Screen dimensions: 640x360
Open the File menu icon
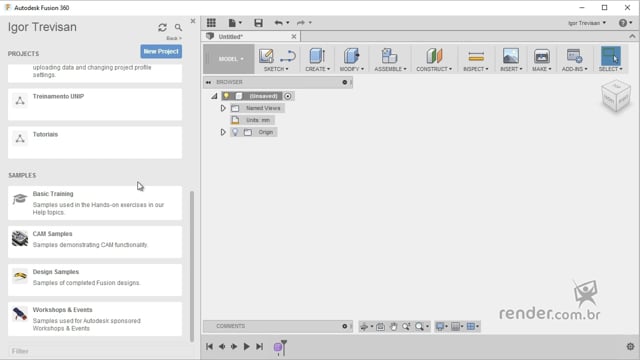point(234,23)
